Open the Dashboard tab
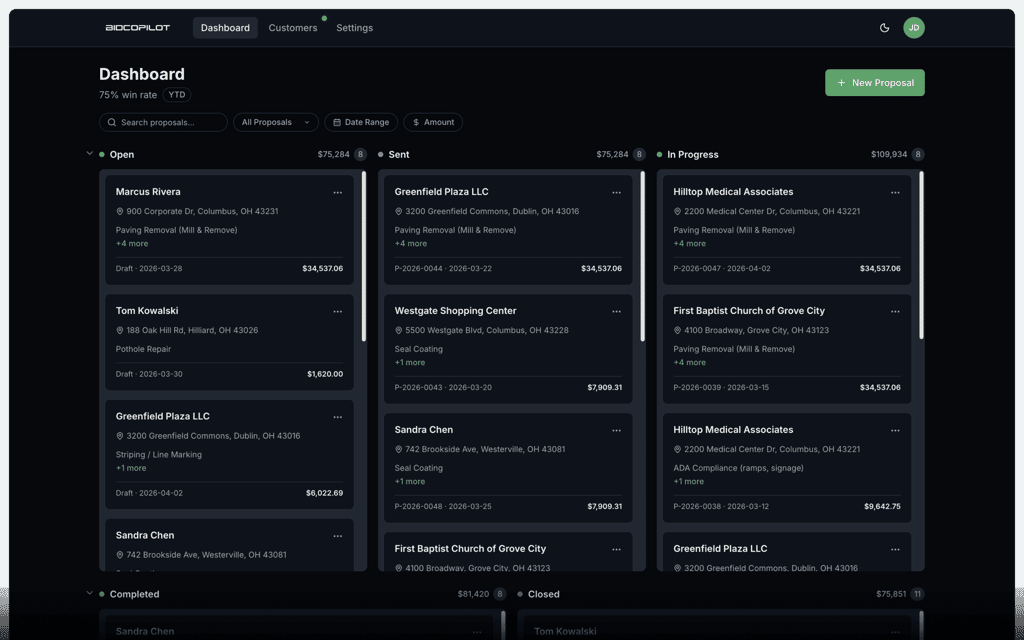The width and height of the screenshot is (1024, 640). coord(225,27)
